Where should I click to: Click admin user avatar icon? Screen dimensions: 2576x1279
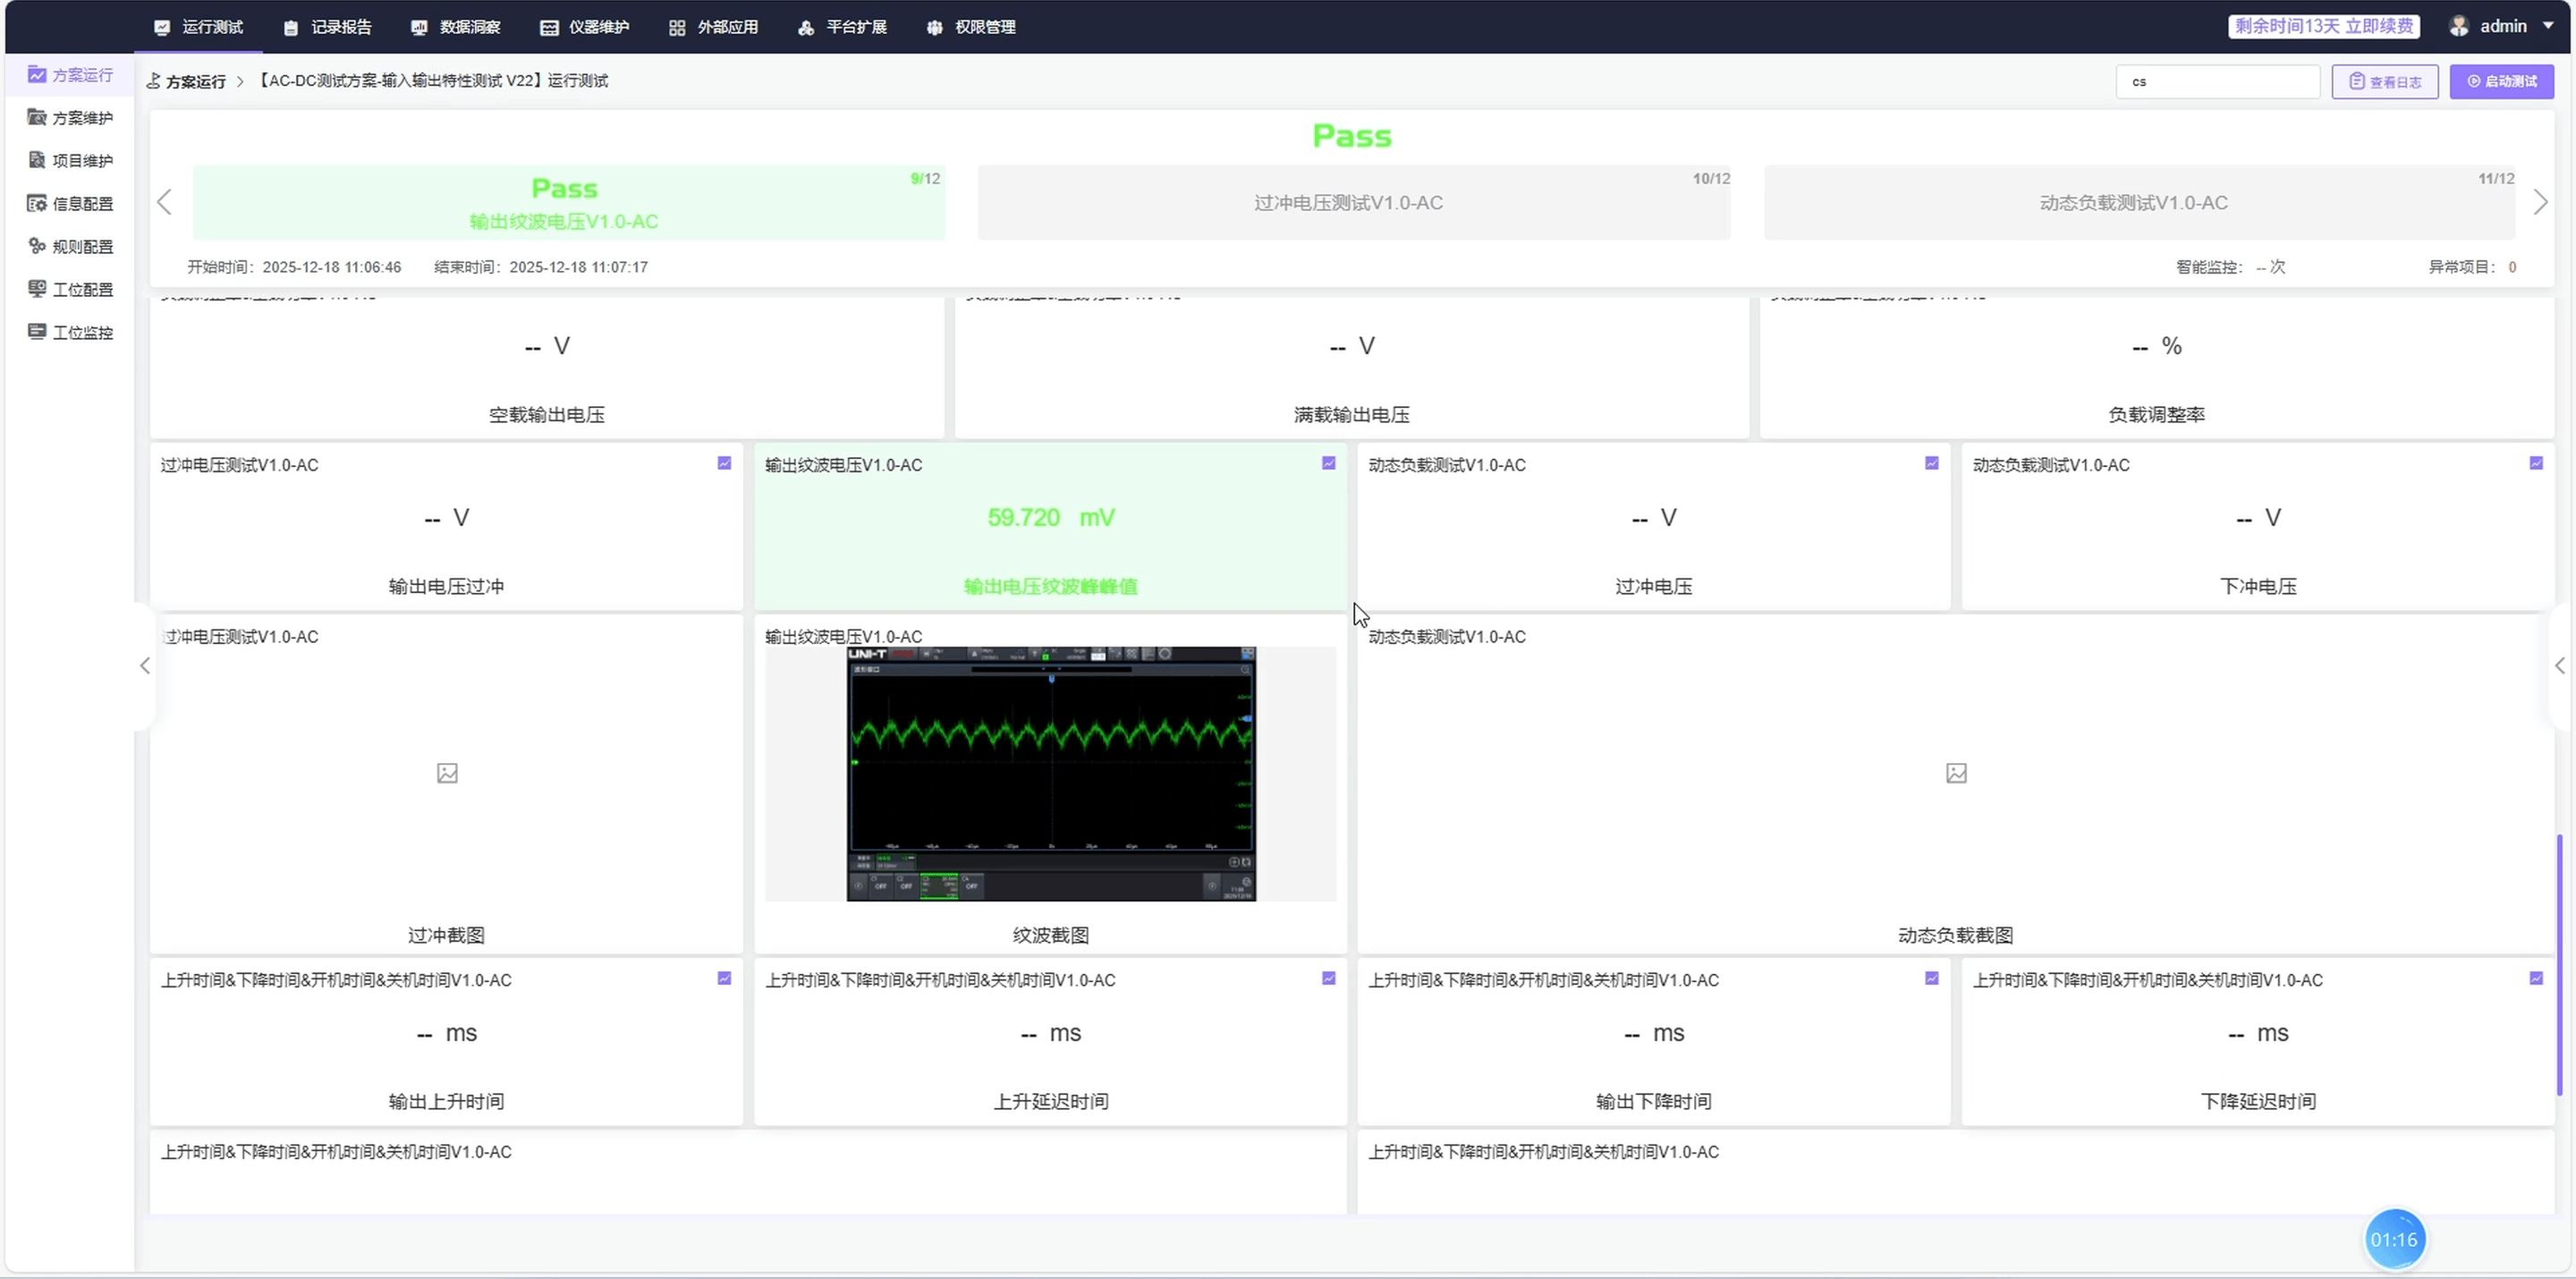coord(2458,27)
